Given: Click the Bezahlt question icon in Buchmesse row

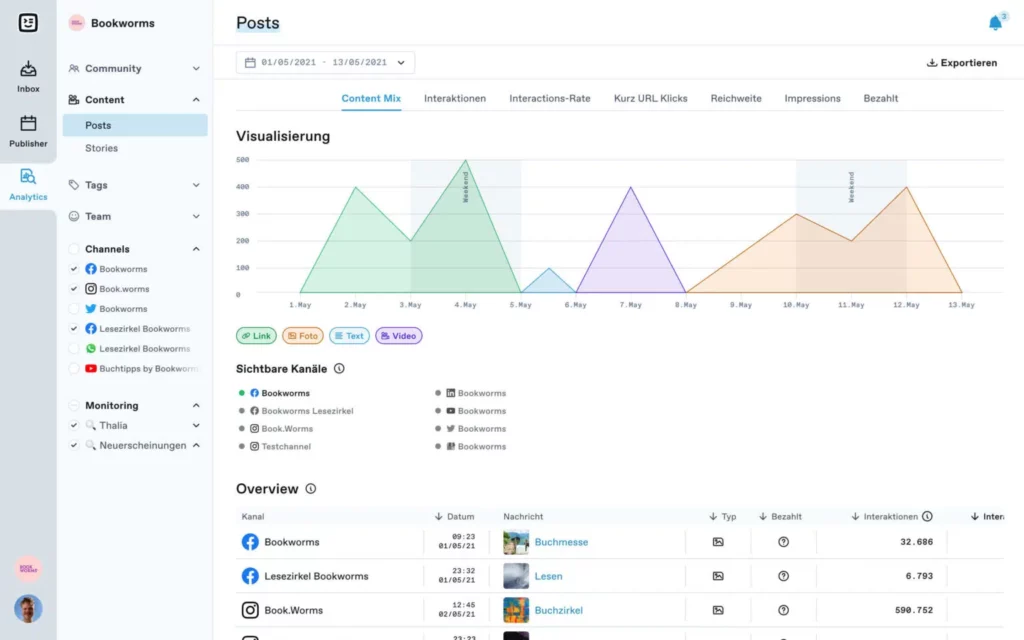Looking at the screenshot, I should click(783, 542).
